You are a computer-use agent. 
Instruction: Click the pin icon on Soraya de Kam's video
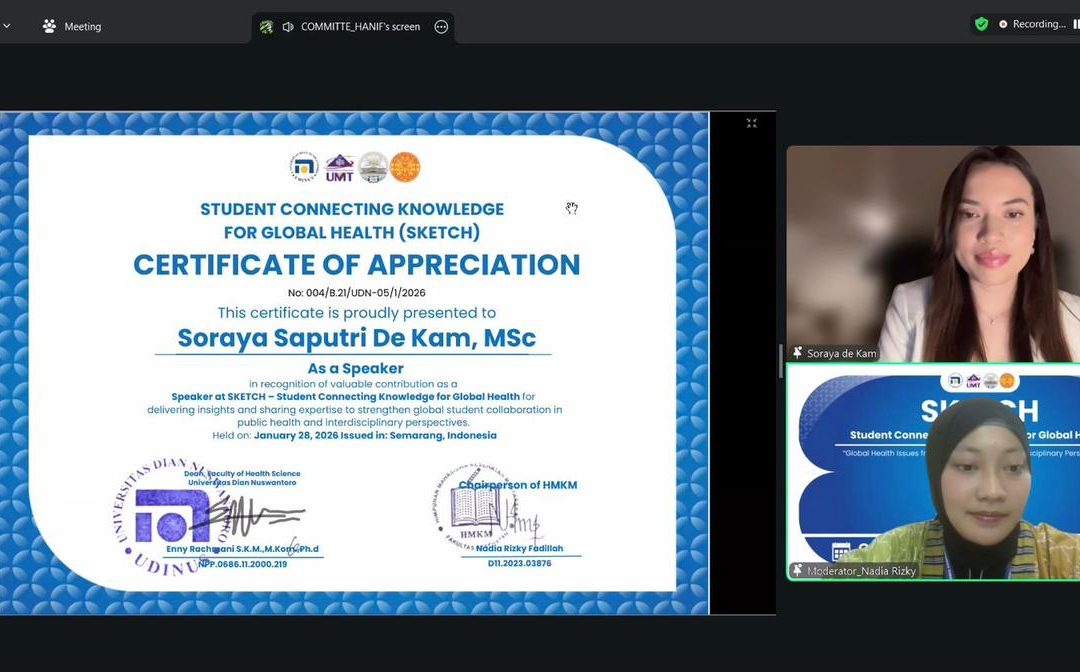click(x=798, y=353)
